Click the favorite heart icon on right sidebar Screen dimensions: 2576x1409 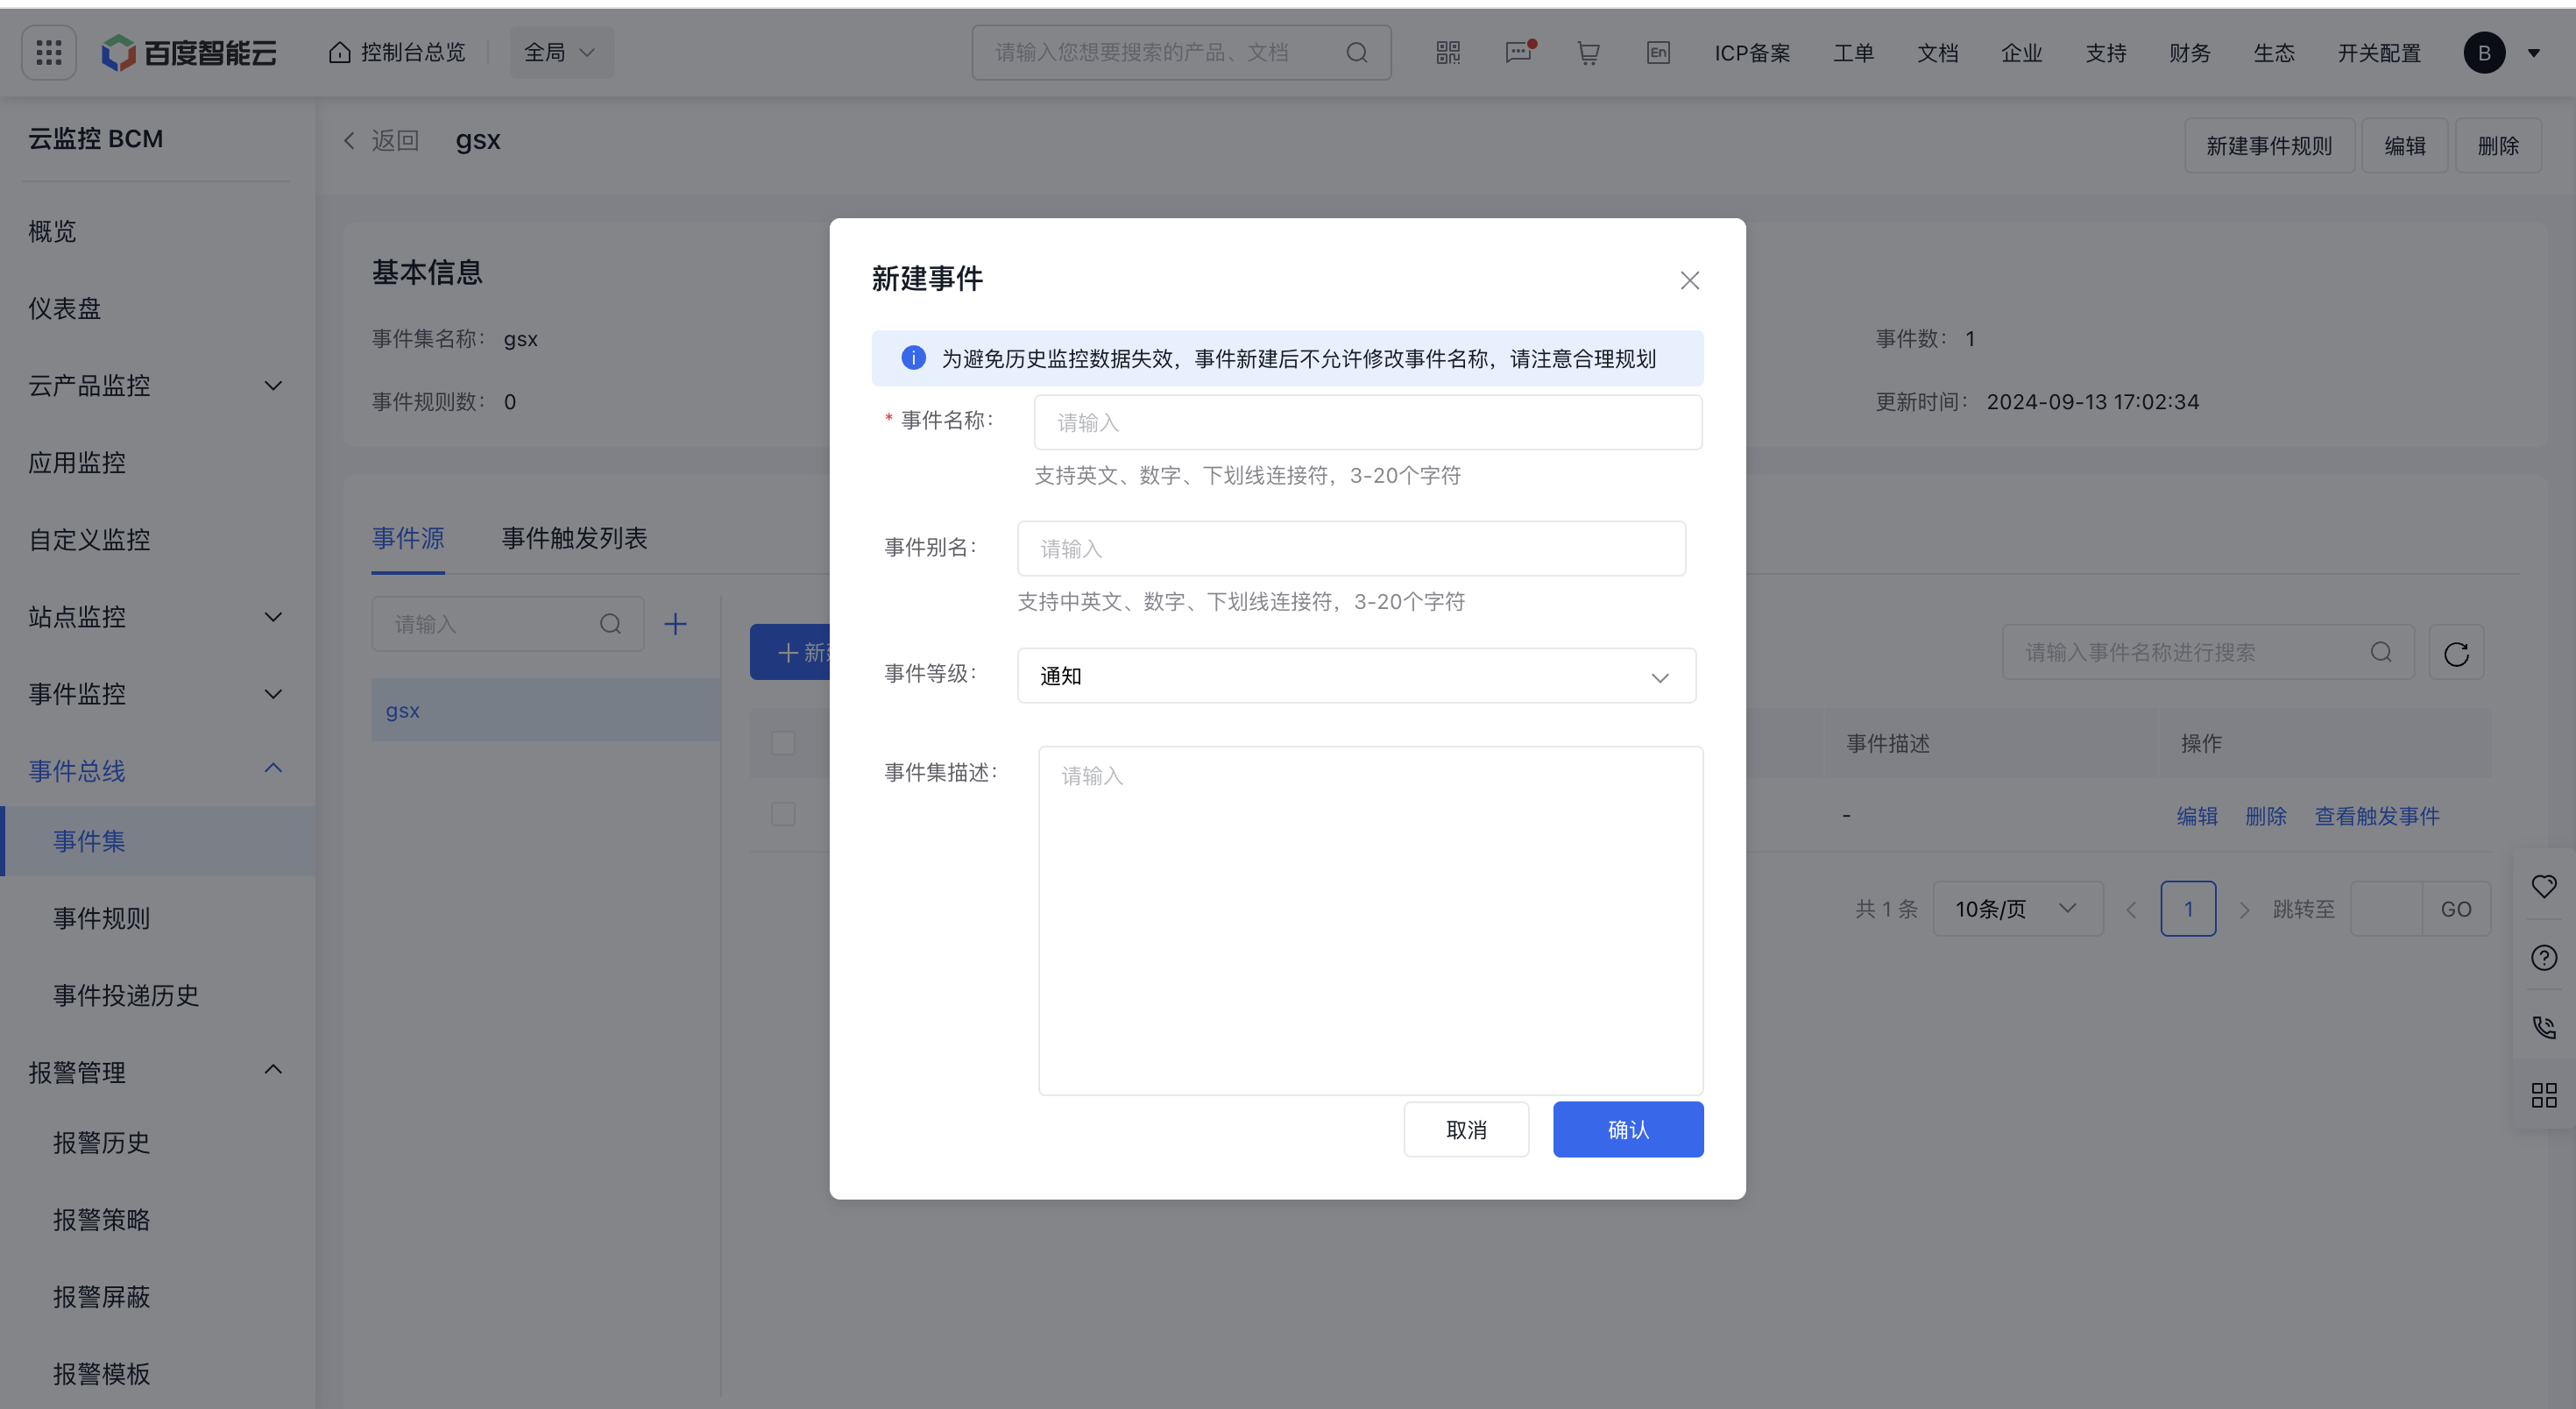coord(2543,885)
